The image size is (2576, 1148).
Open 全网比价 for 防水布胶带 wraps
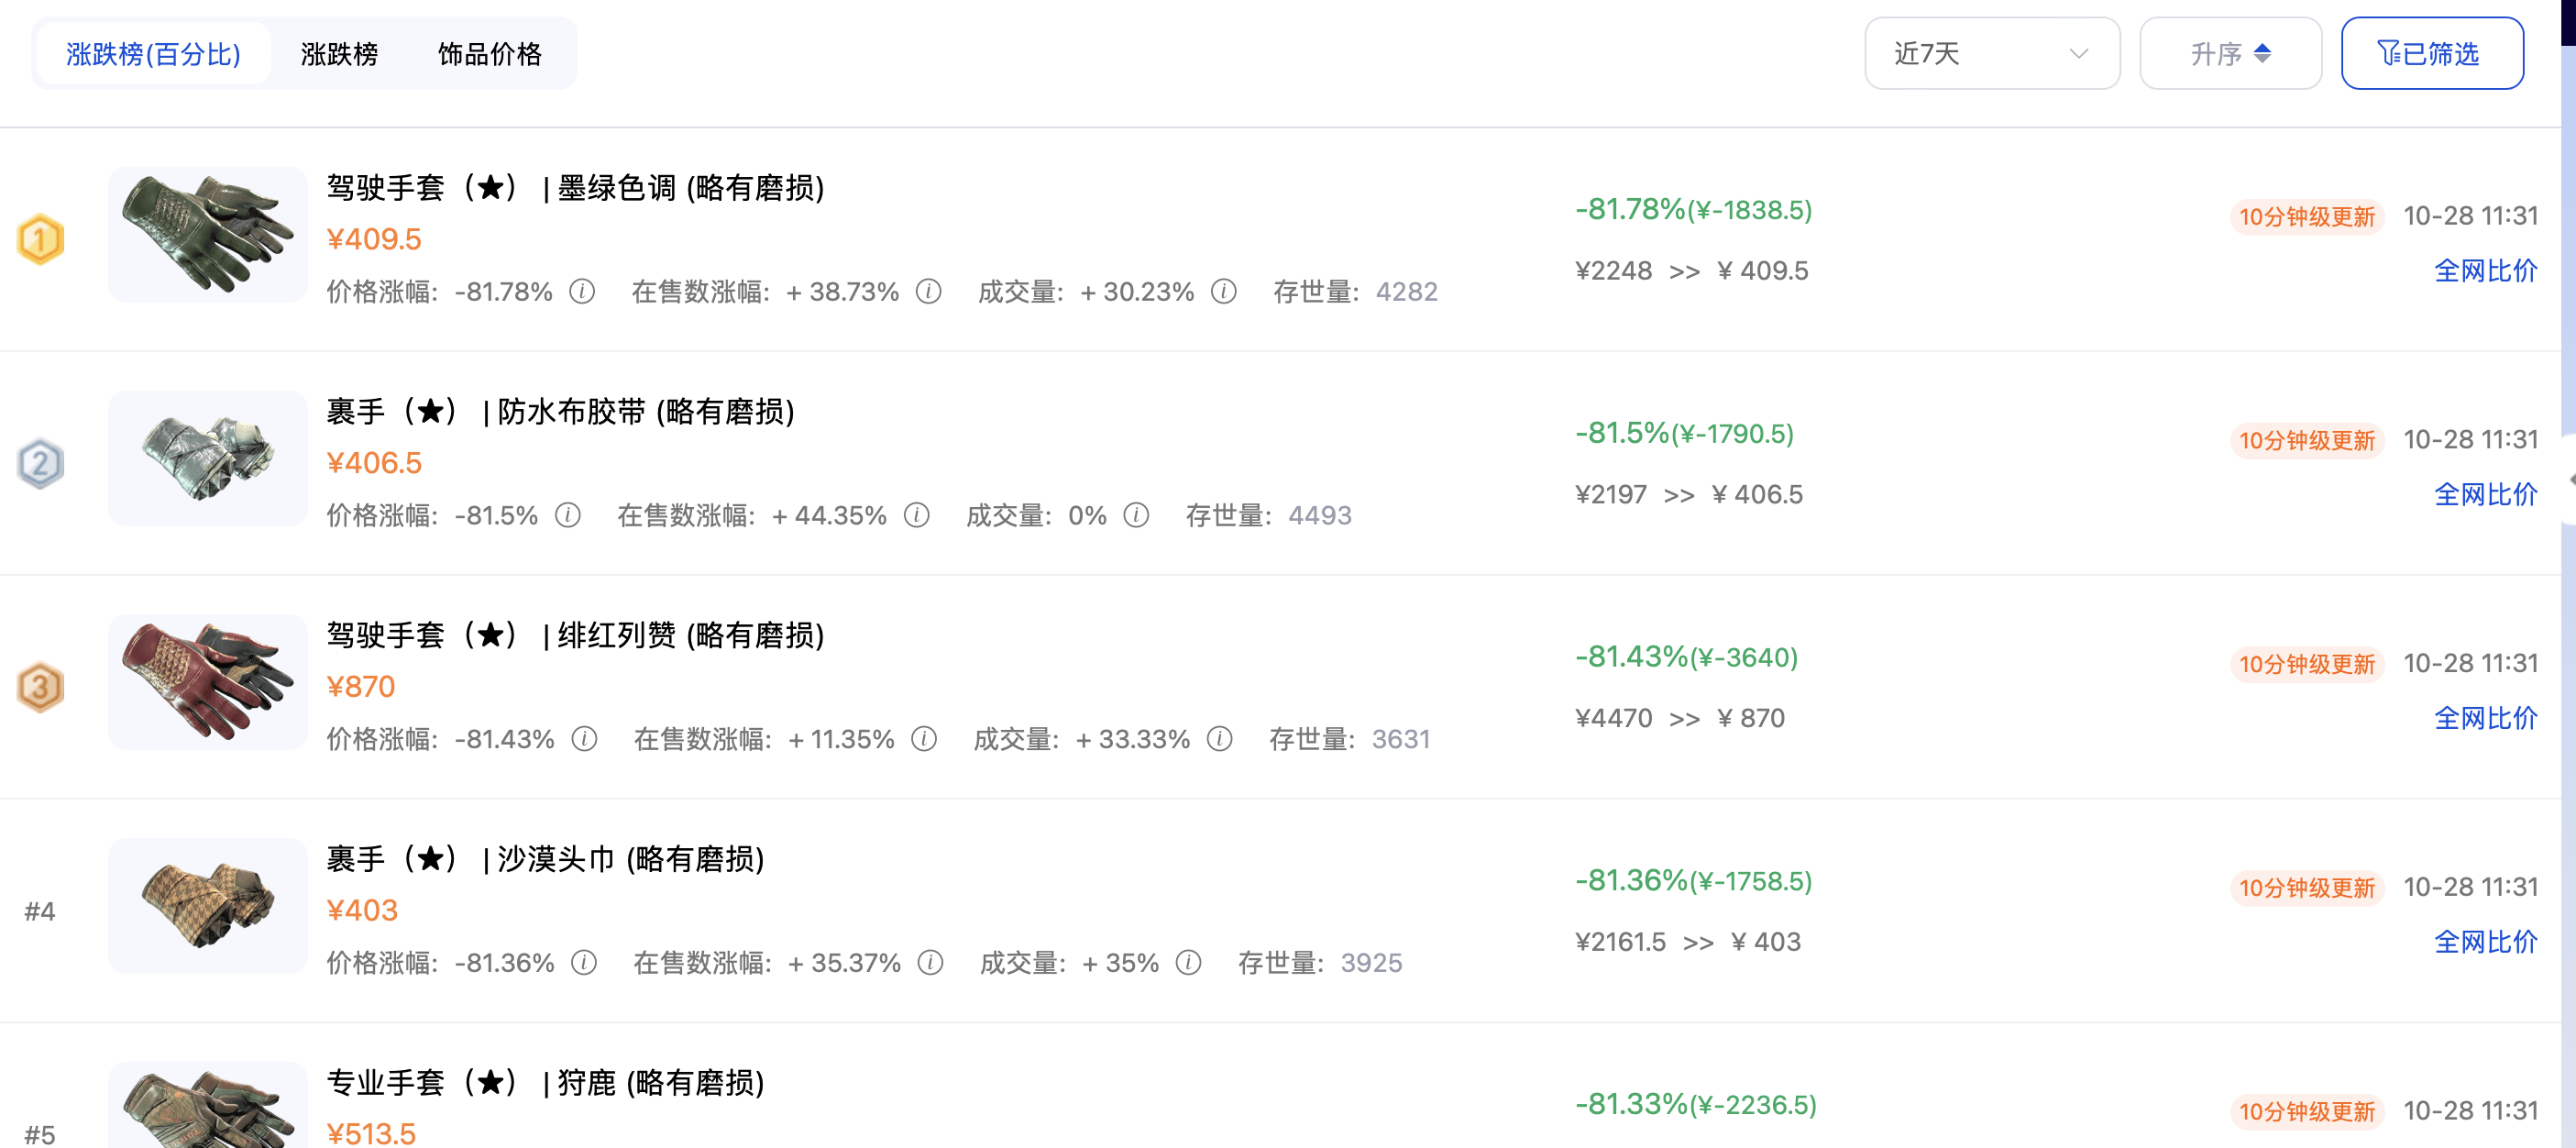[2487, 495]
